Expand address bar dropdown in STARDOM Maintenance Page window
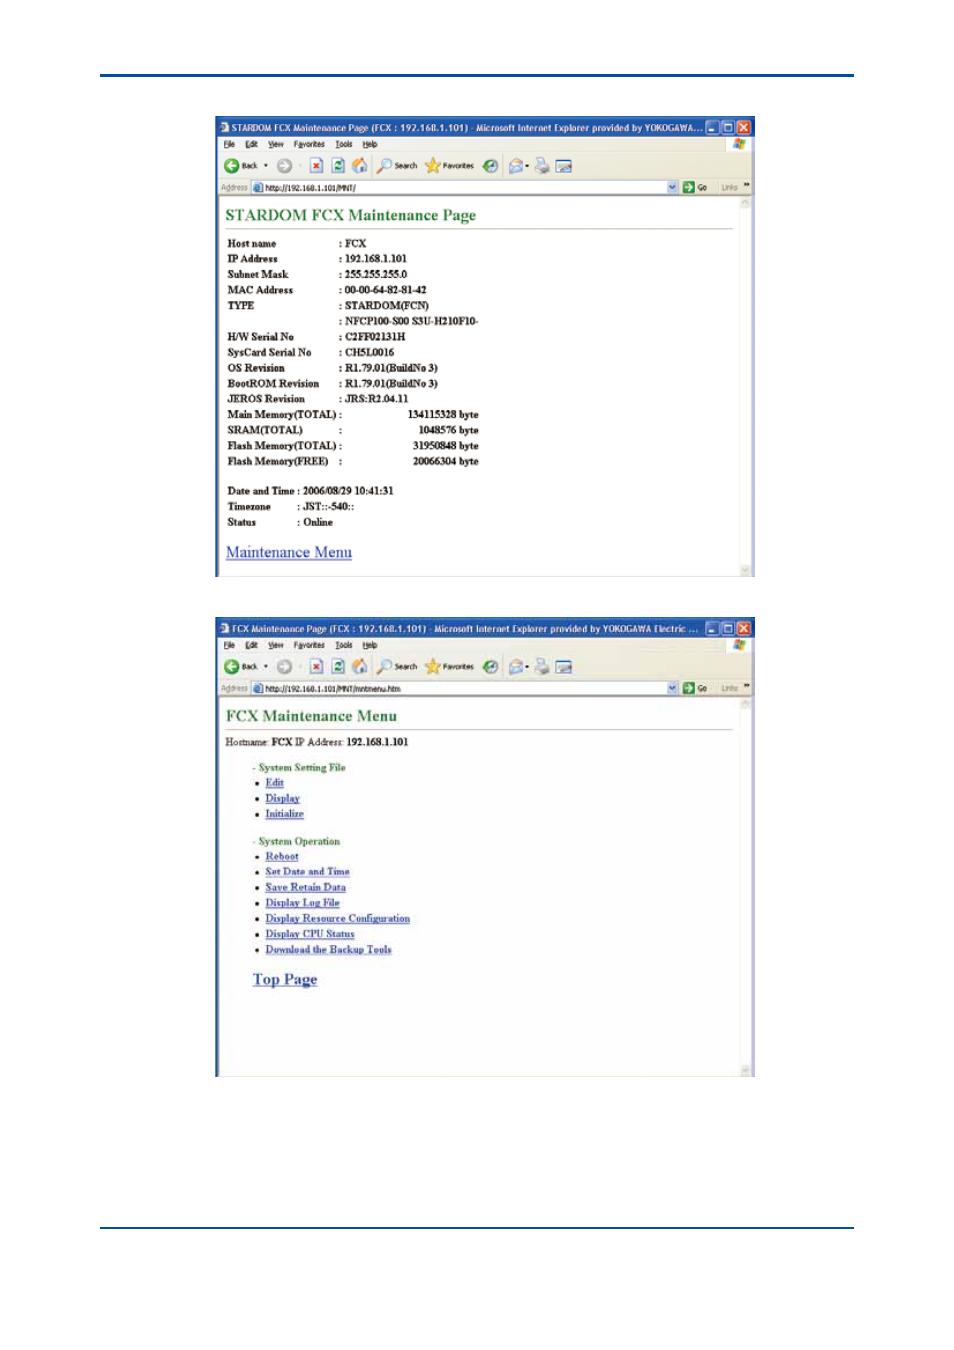954x1350 pixels. pyautogui.click(x=673, y=187)
